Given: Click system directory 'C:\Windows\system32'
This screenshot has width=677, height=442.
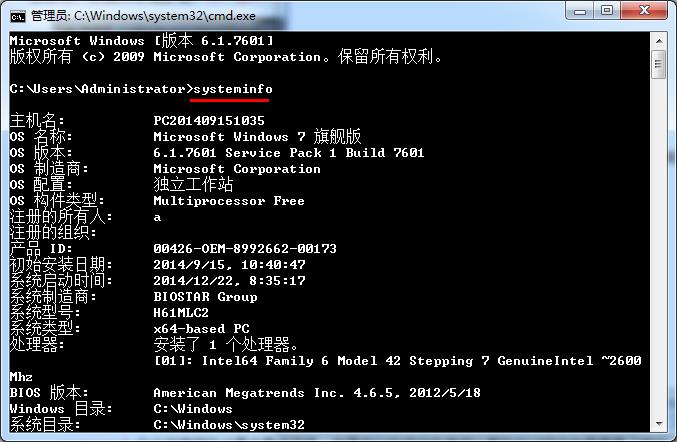Looking at the screenshot, I should coord(229,425).
